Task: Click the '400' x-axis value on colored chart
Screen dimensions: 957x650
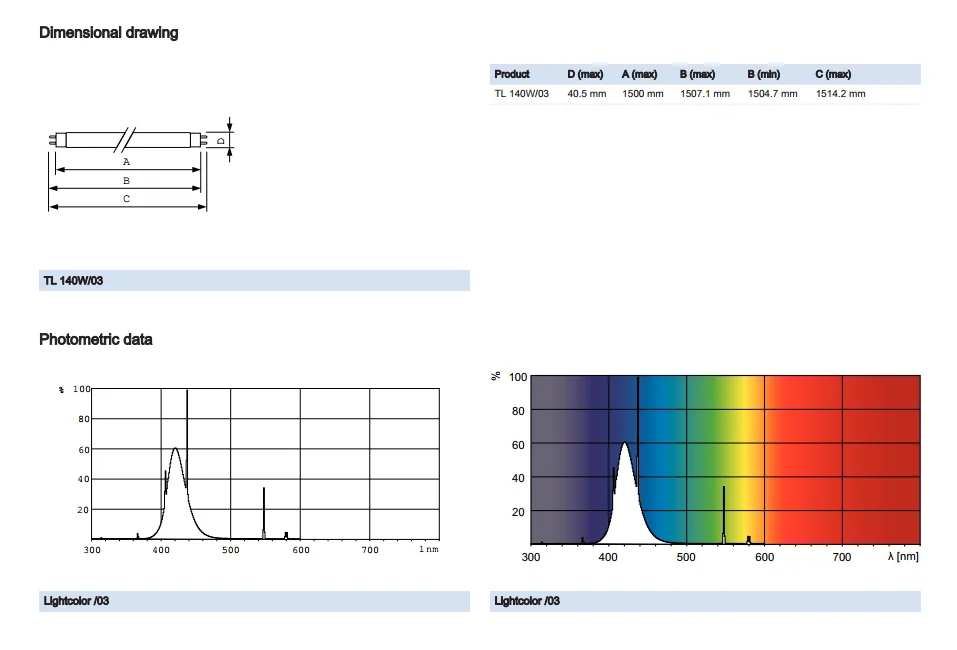Action: (x=608, y=557)
